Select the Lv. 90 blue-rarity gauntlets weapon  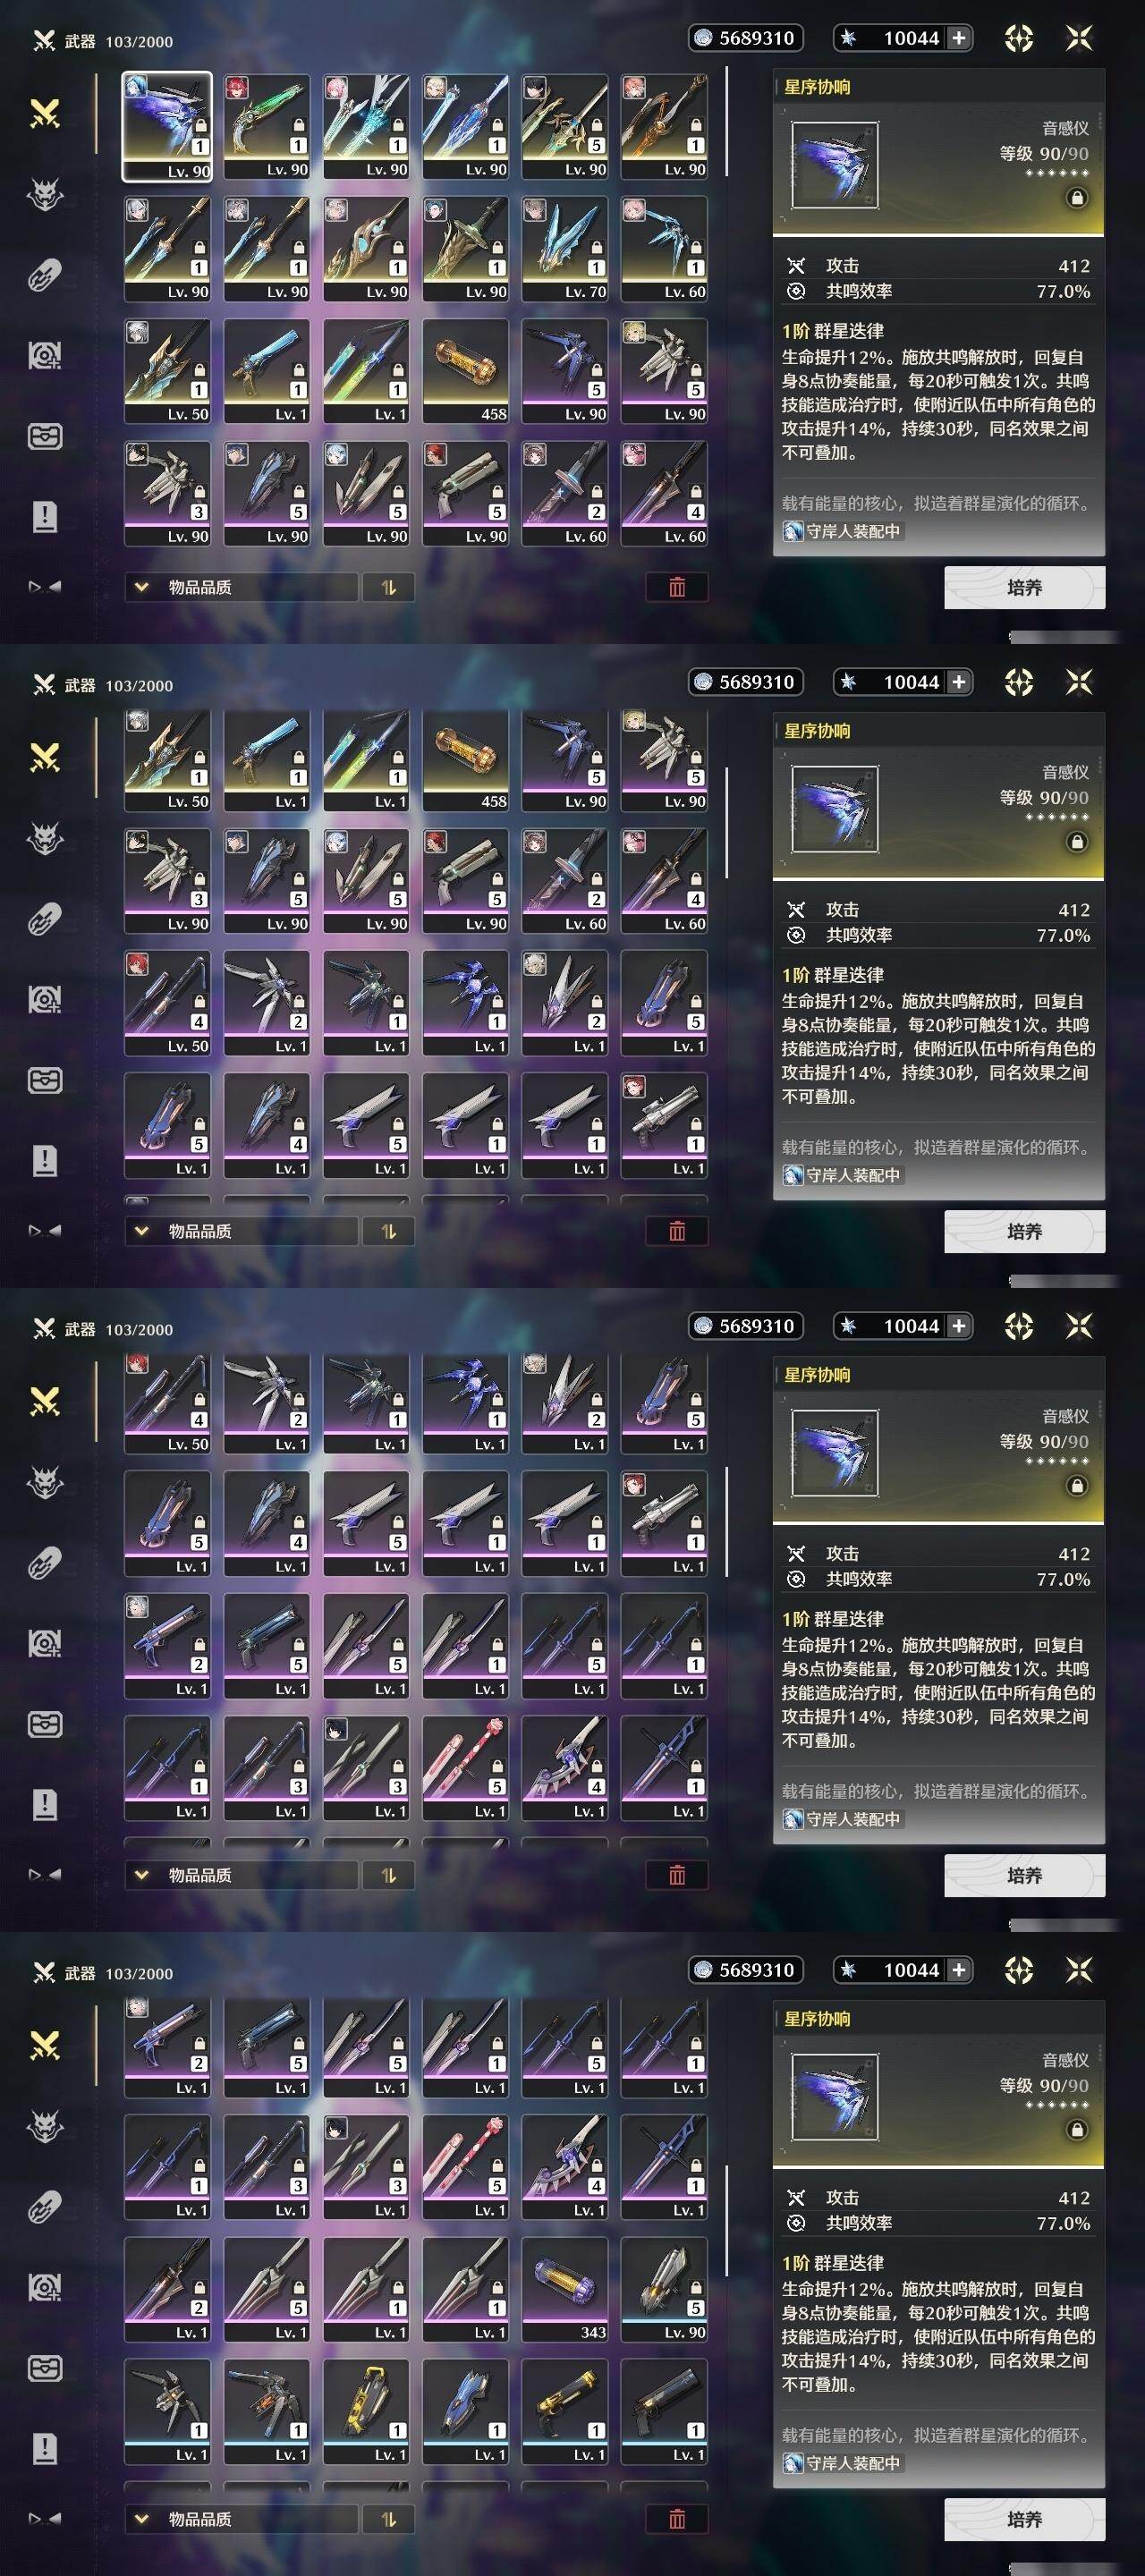click(x=664, y=2289)
